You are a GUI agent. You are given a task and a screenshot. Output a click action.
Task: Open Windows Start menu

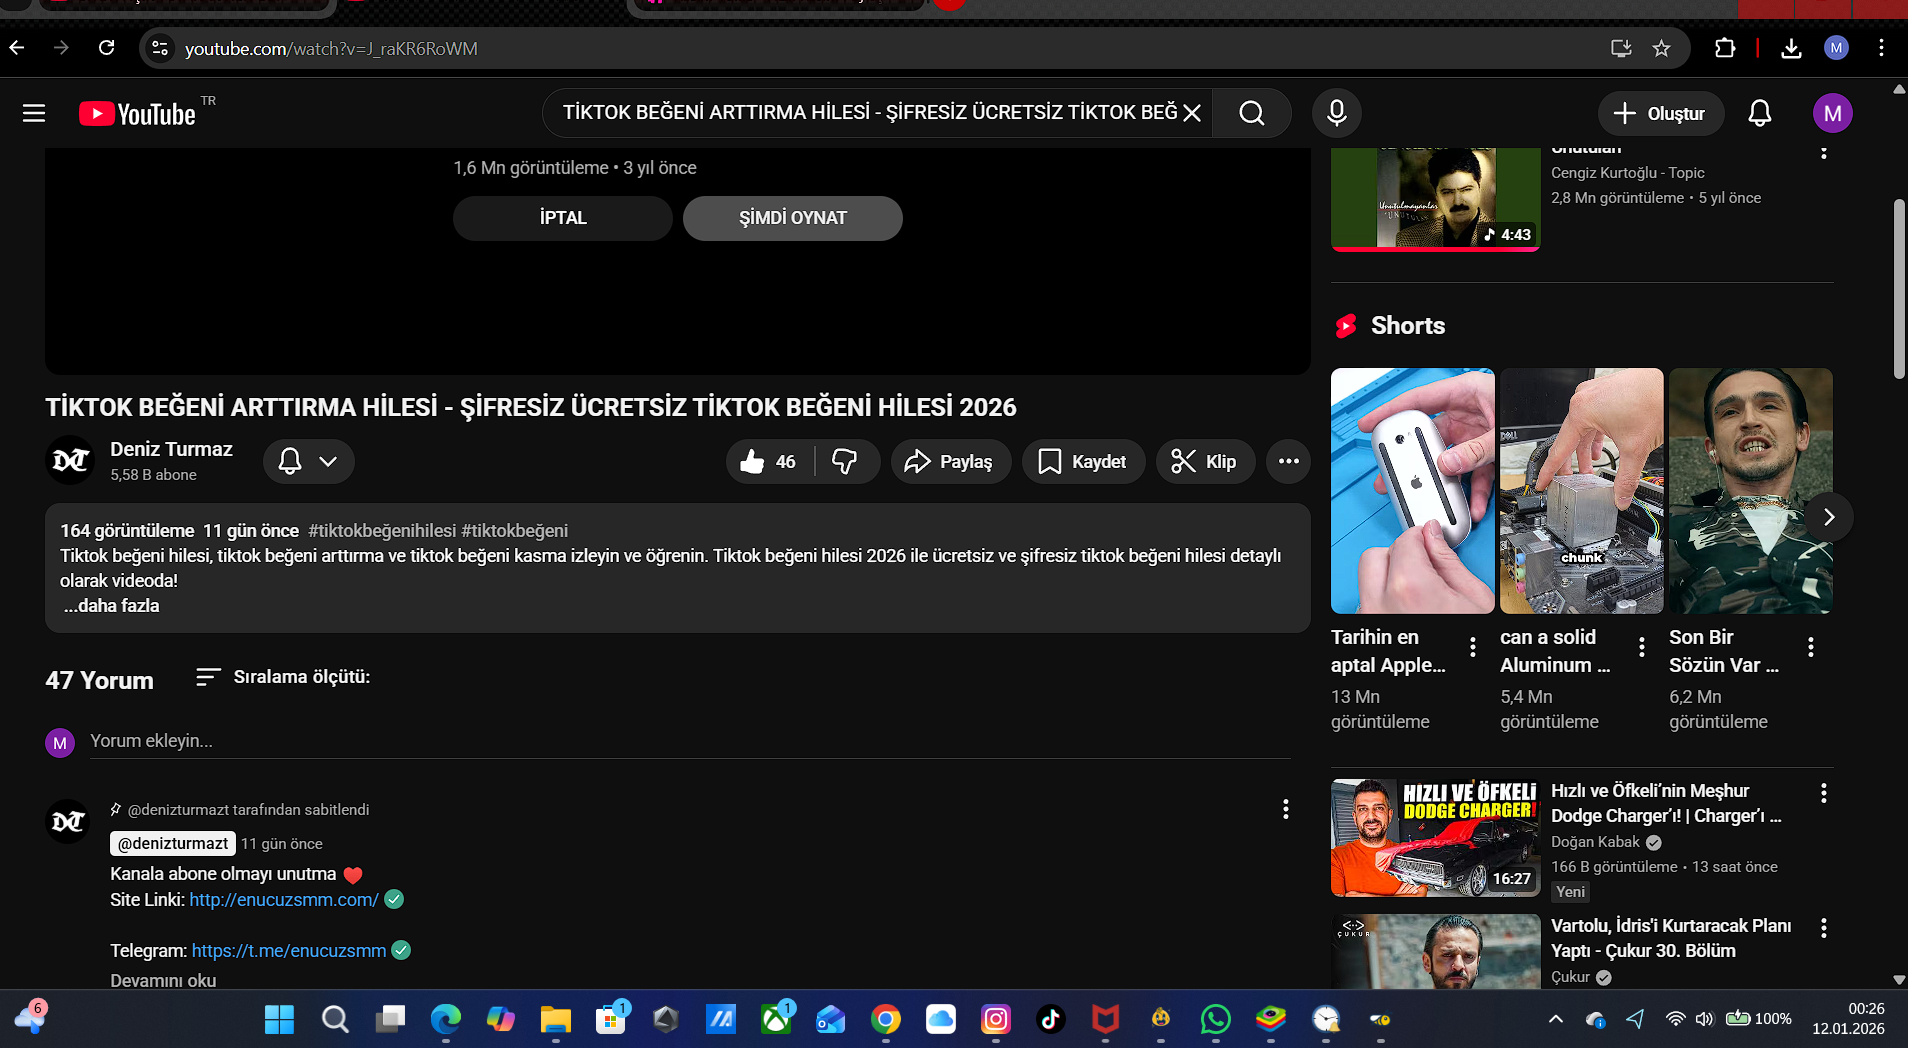tap(279, 1019)
